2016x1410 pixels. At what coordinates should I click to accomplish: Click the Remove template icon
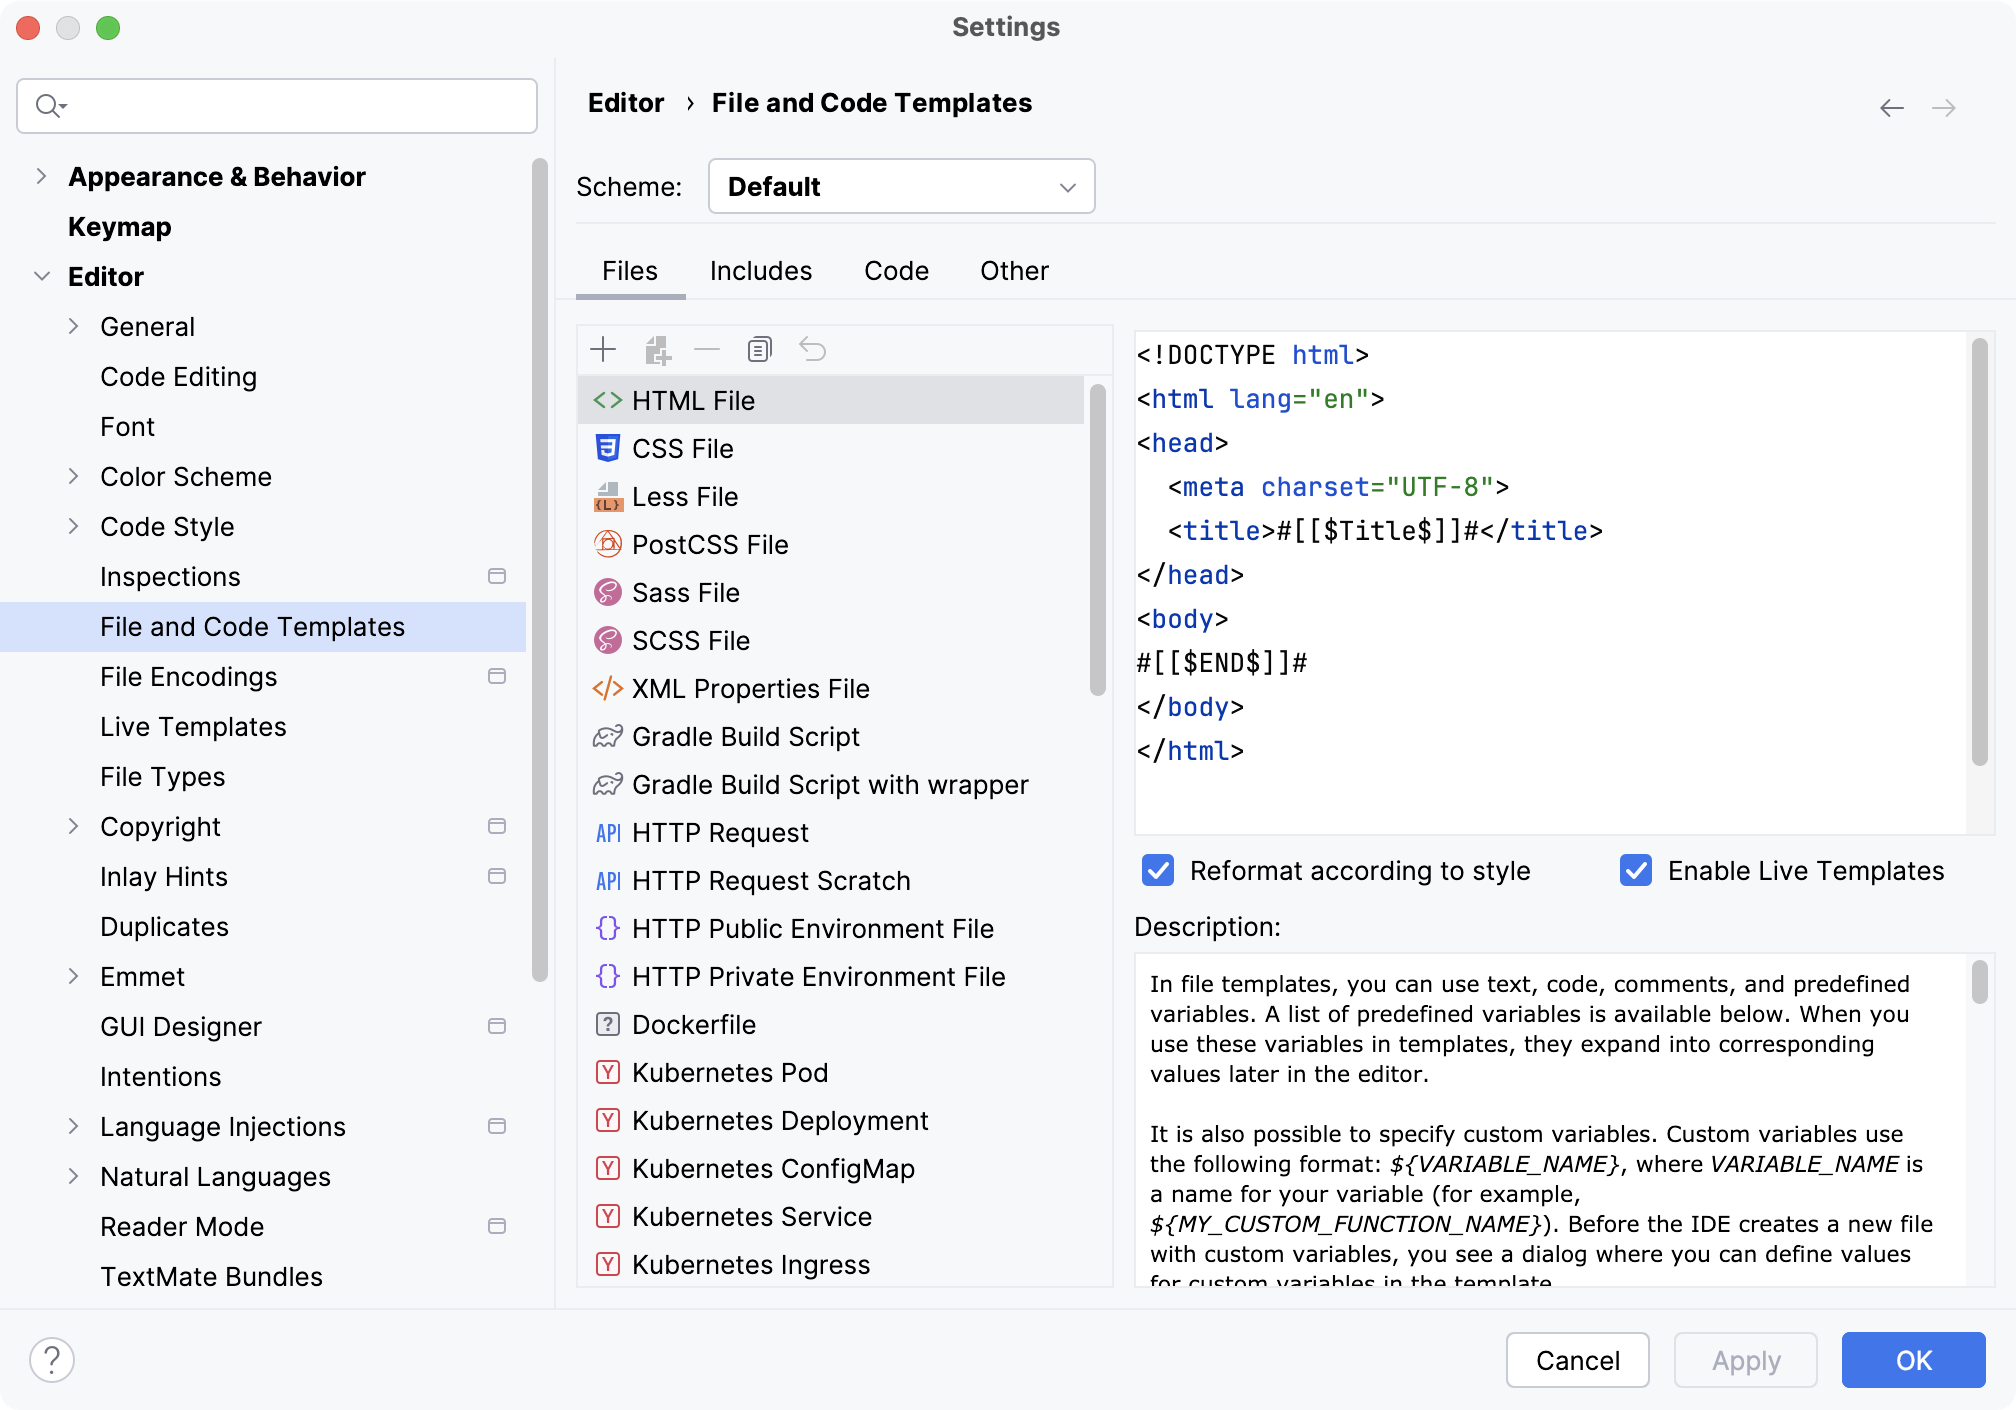point(708,349)
